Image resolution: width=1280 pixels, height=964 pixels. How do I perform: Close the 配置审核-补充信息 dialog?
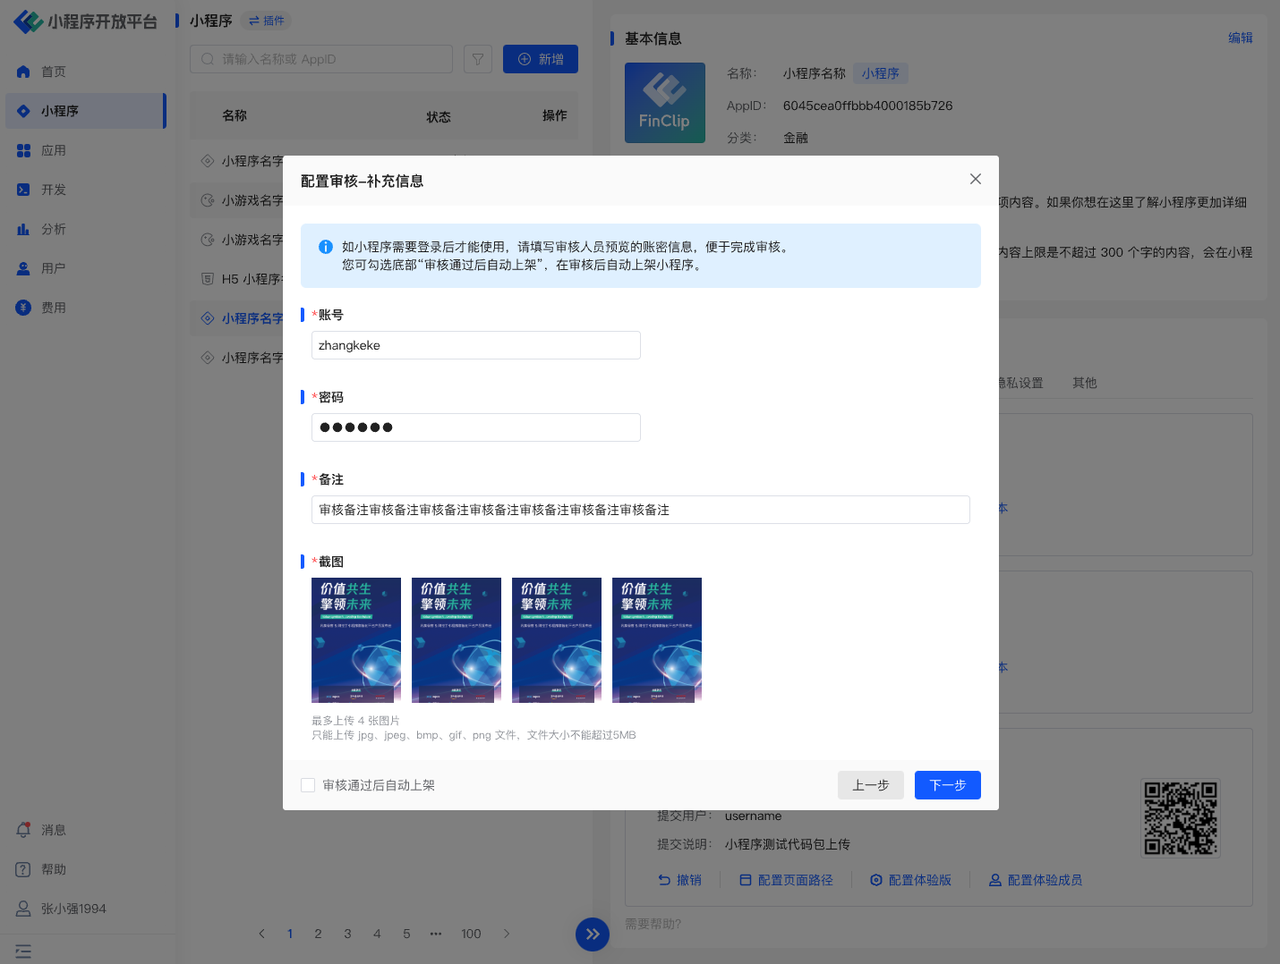(975, 179)
